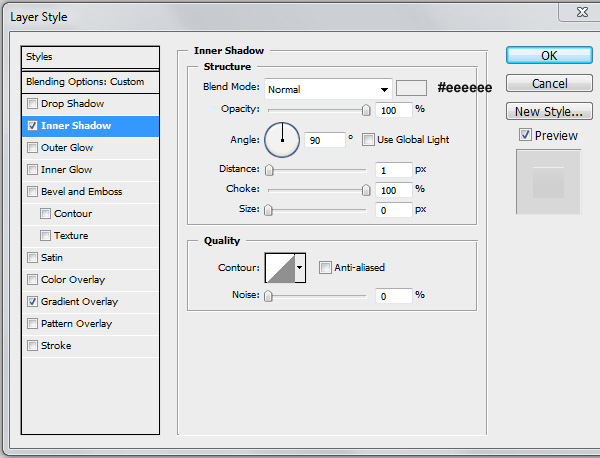
Task: Click the Noise value field
Action: click(x=394, y=296)
